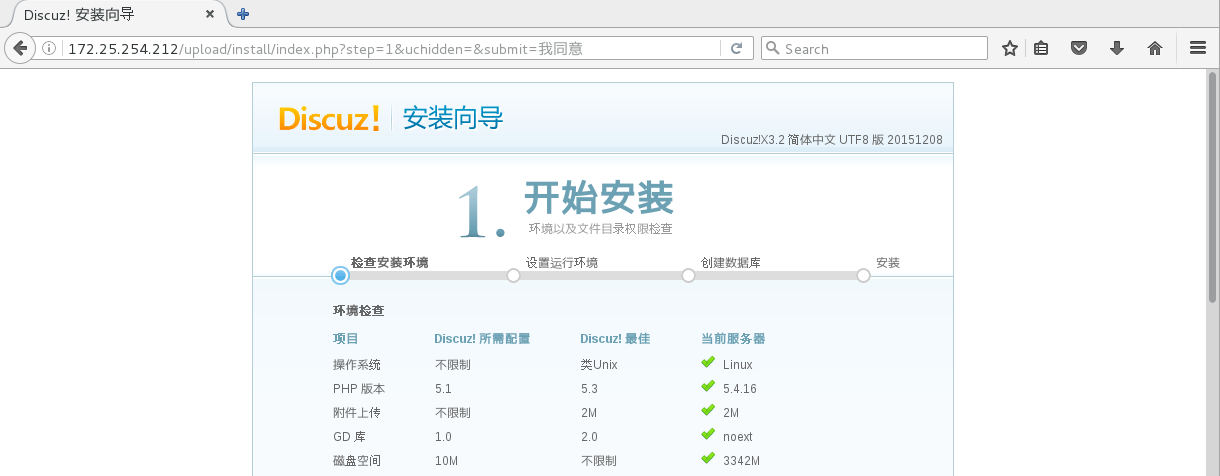
Task: Click the search magnifier icon
Action: point(772,48)
